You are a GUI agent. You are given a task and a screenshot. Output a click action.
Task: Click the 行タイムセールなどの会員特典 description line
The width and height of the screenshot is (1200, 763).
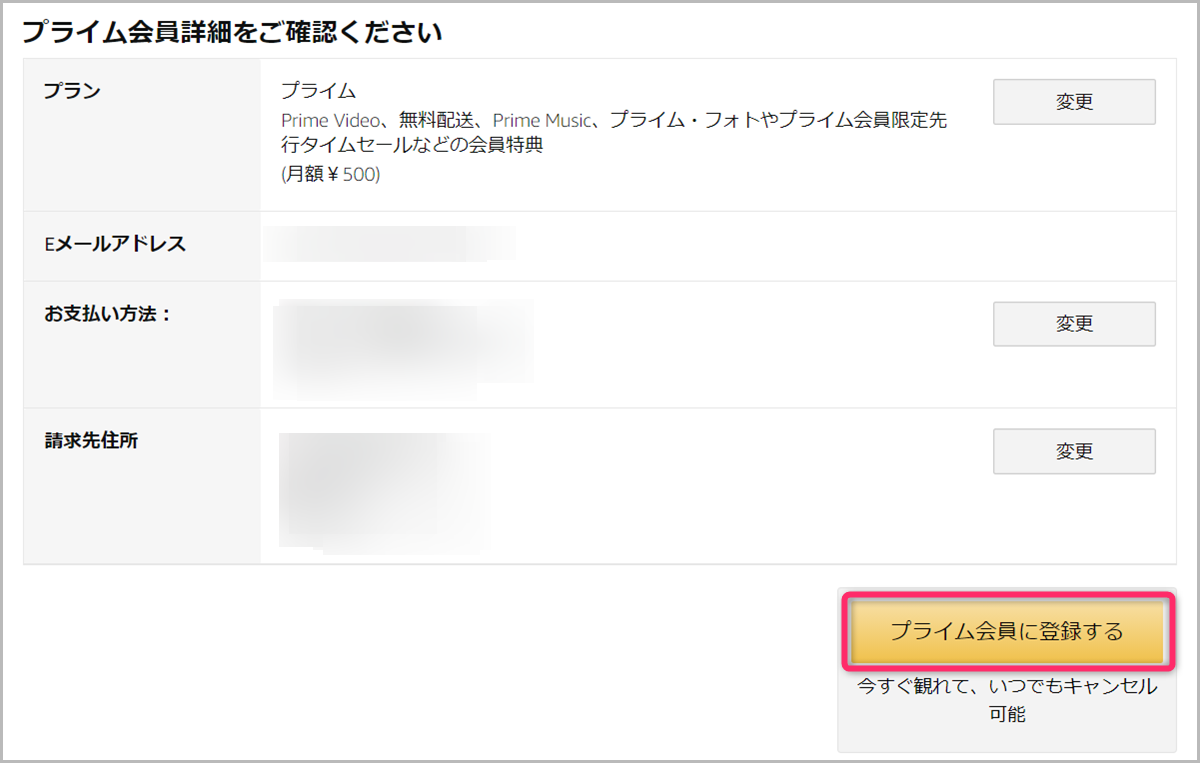point(412,146)
